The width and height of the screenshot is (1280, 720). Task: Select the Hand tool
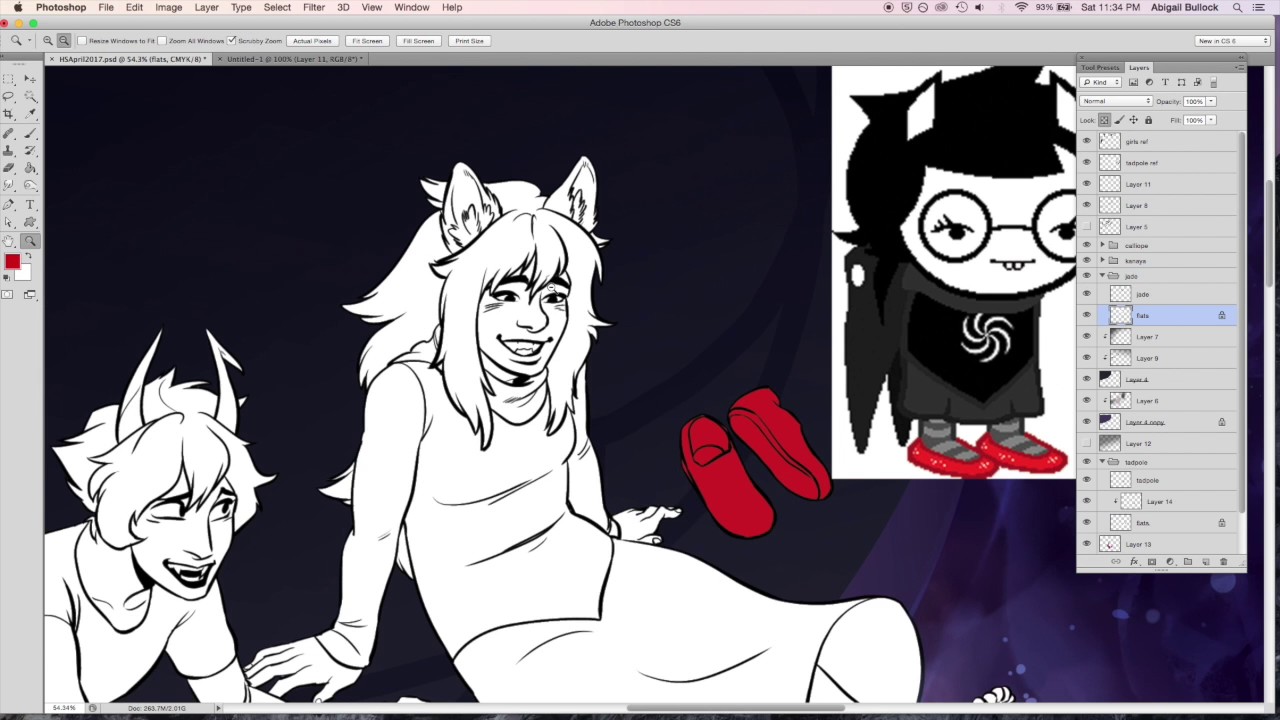(8, 241)
